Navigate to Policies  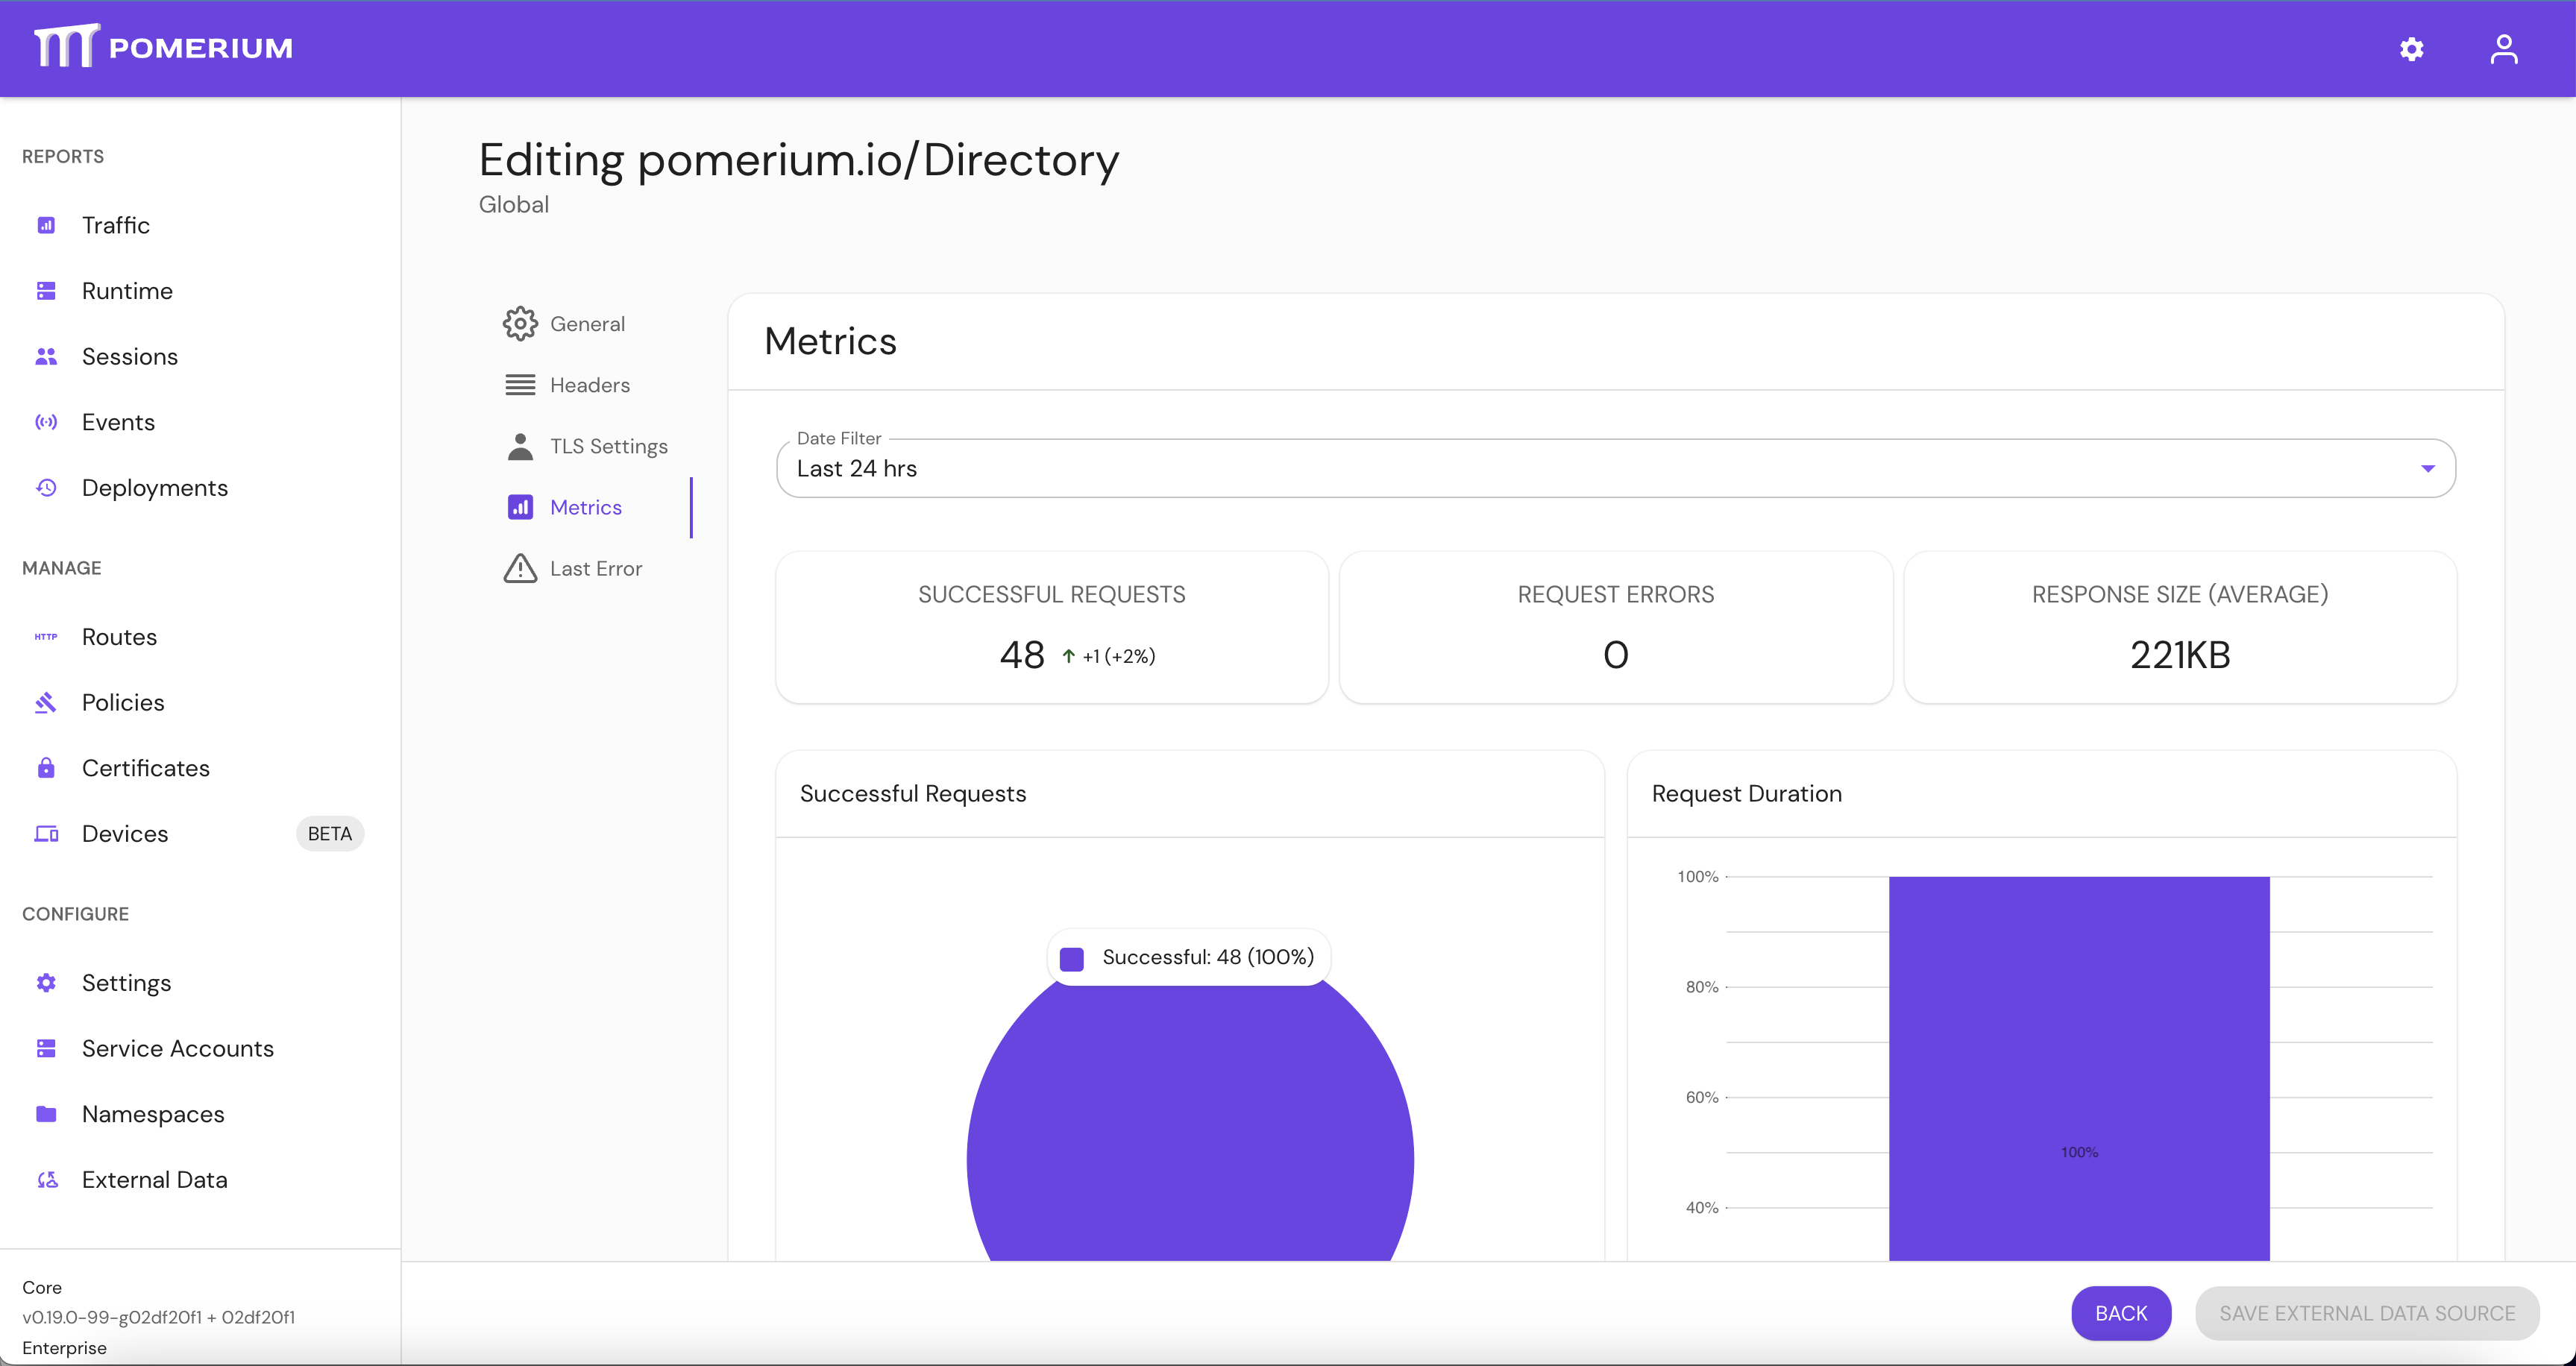(x=122, y=703)
